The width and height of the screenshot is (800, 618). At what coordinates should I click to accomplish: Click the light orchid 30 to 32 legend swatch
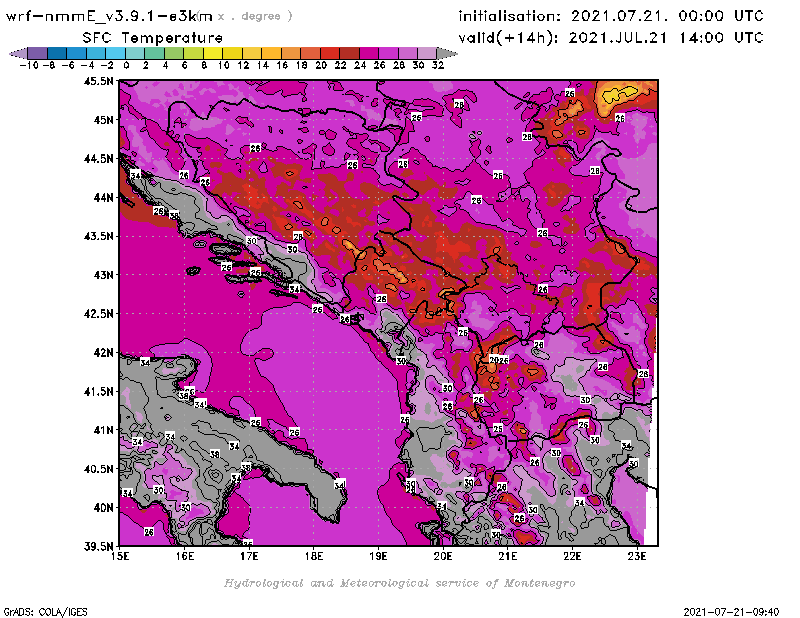(x=428, y=53)
